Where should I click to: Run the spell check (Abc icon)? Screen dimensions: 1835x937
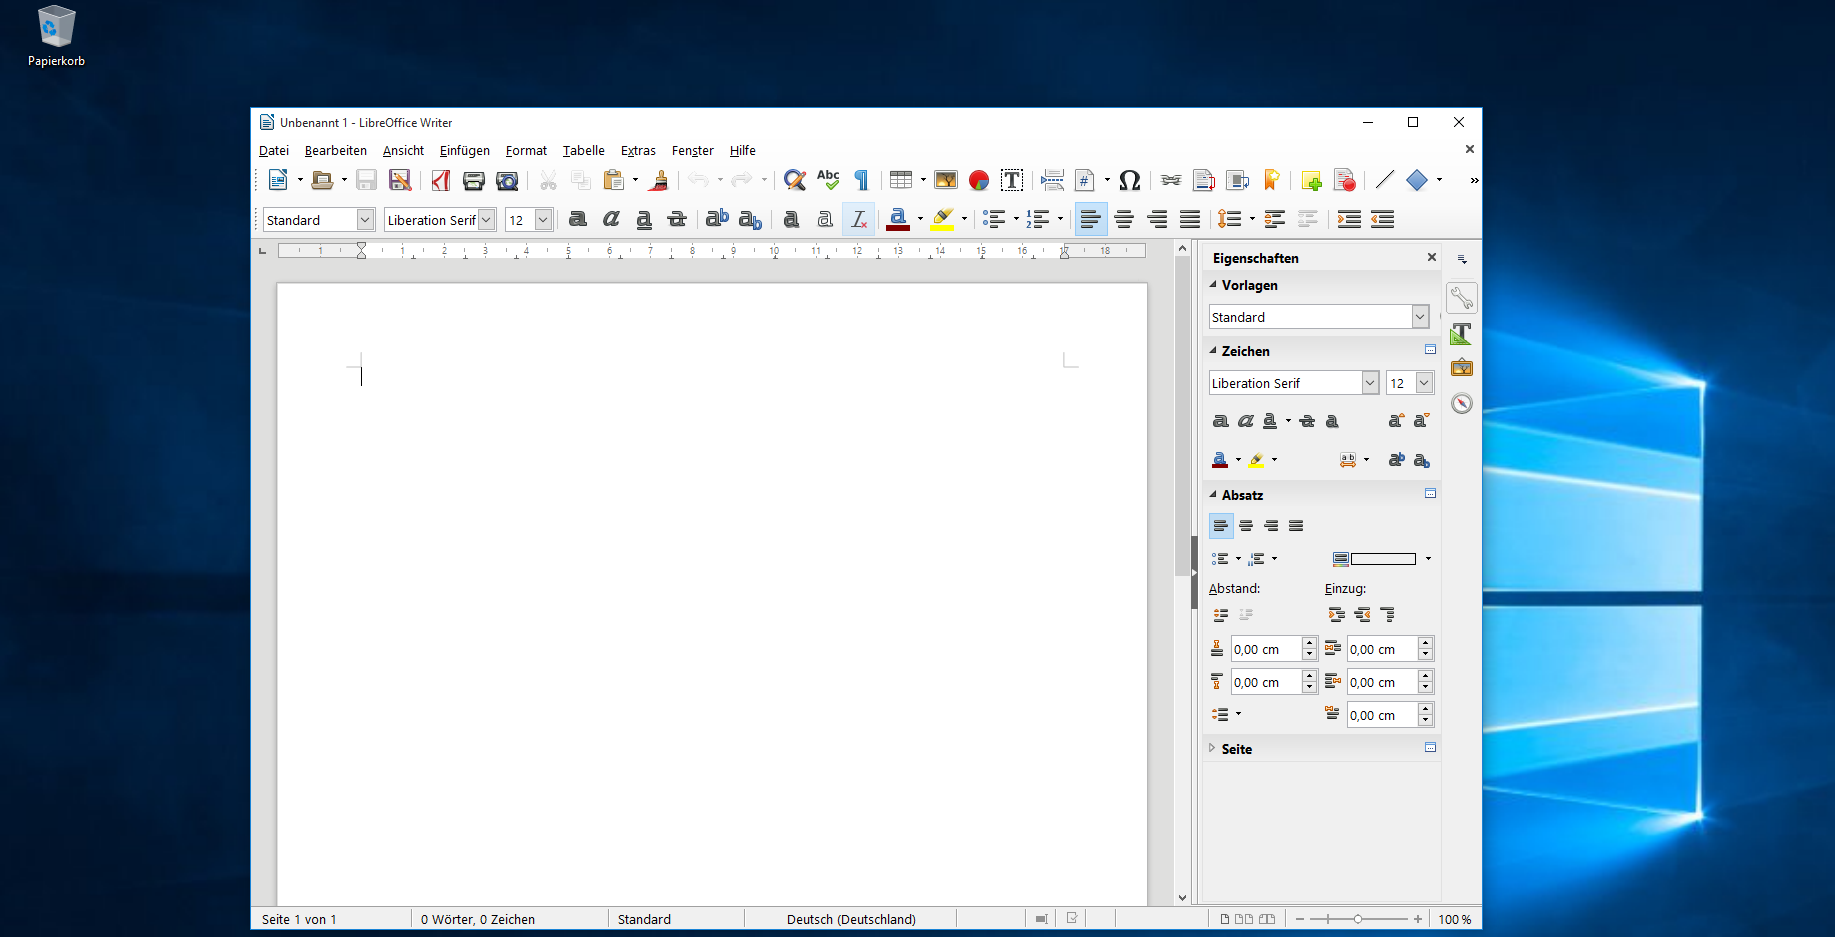[827, 180]
